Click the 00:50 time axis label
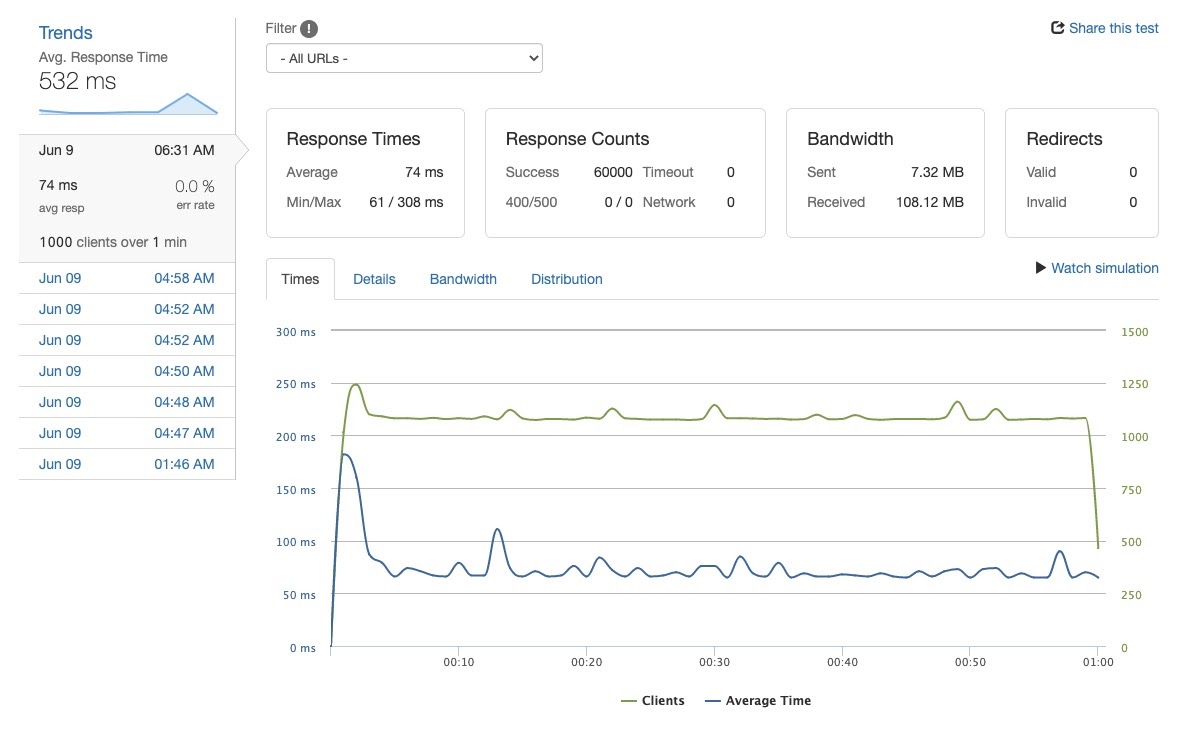1177x731 pixels. pyautogui.click(x=970, y=662)
